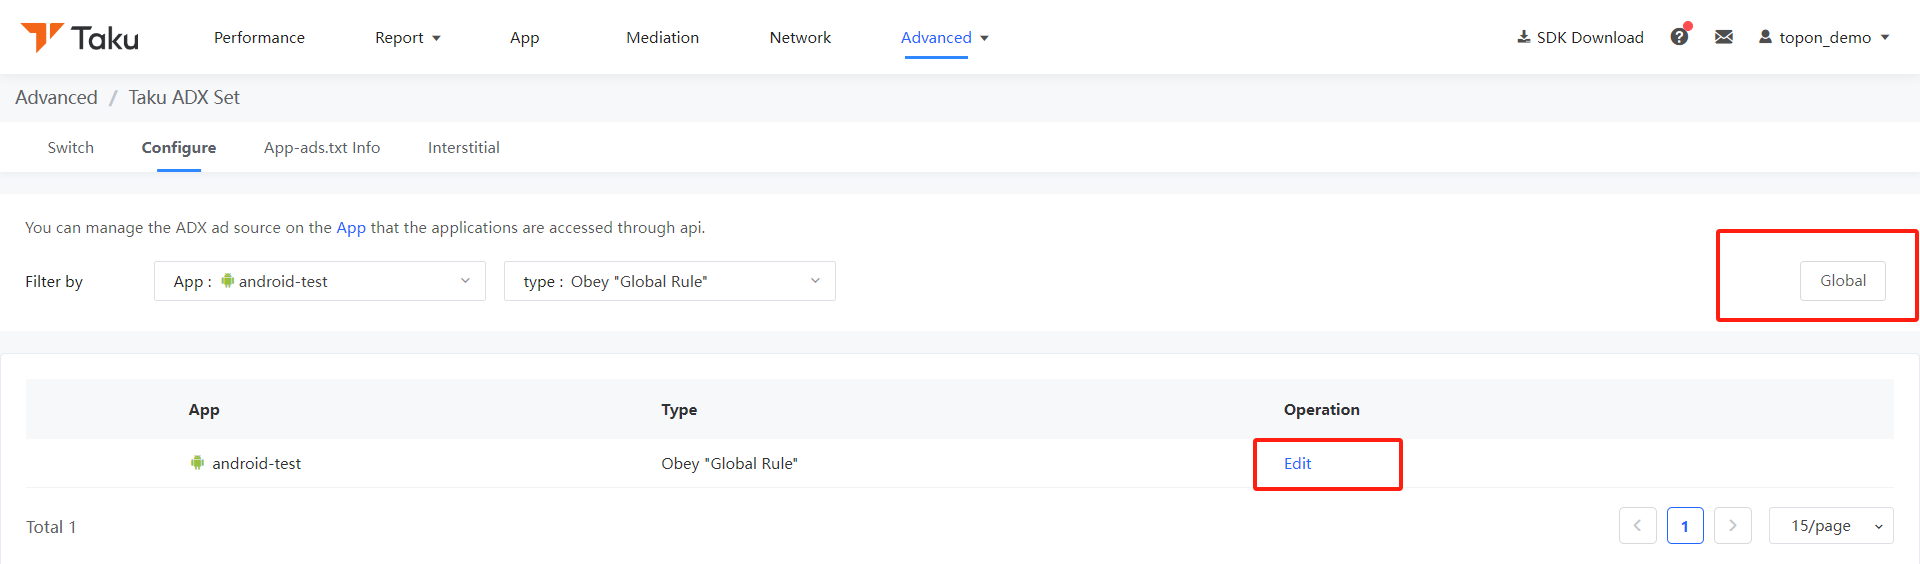Click the Operation column header
The height and width of the screenshot is (564, 1920).
pyautogui.click(x=1321, y=409)
